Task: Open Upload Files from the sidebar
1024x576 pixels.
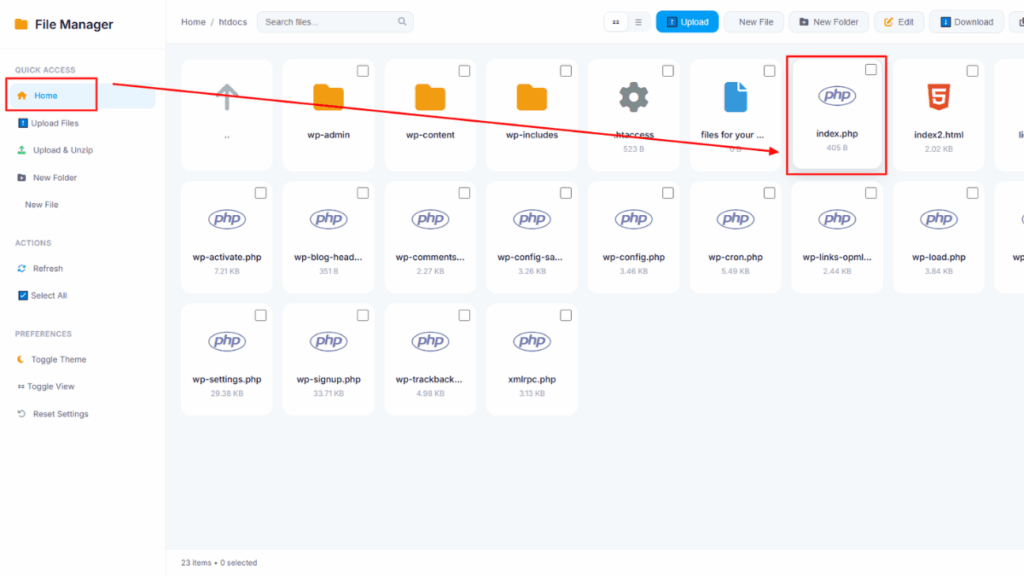Action: [x=24, y=122]
